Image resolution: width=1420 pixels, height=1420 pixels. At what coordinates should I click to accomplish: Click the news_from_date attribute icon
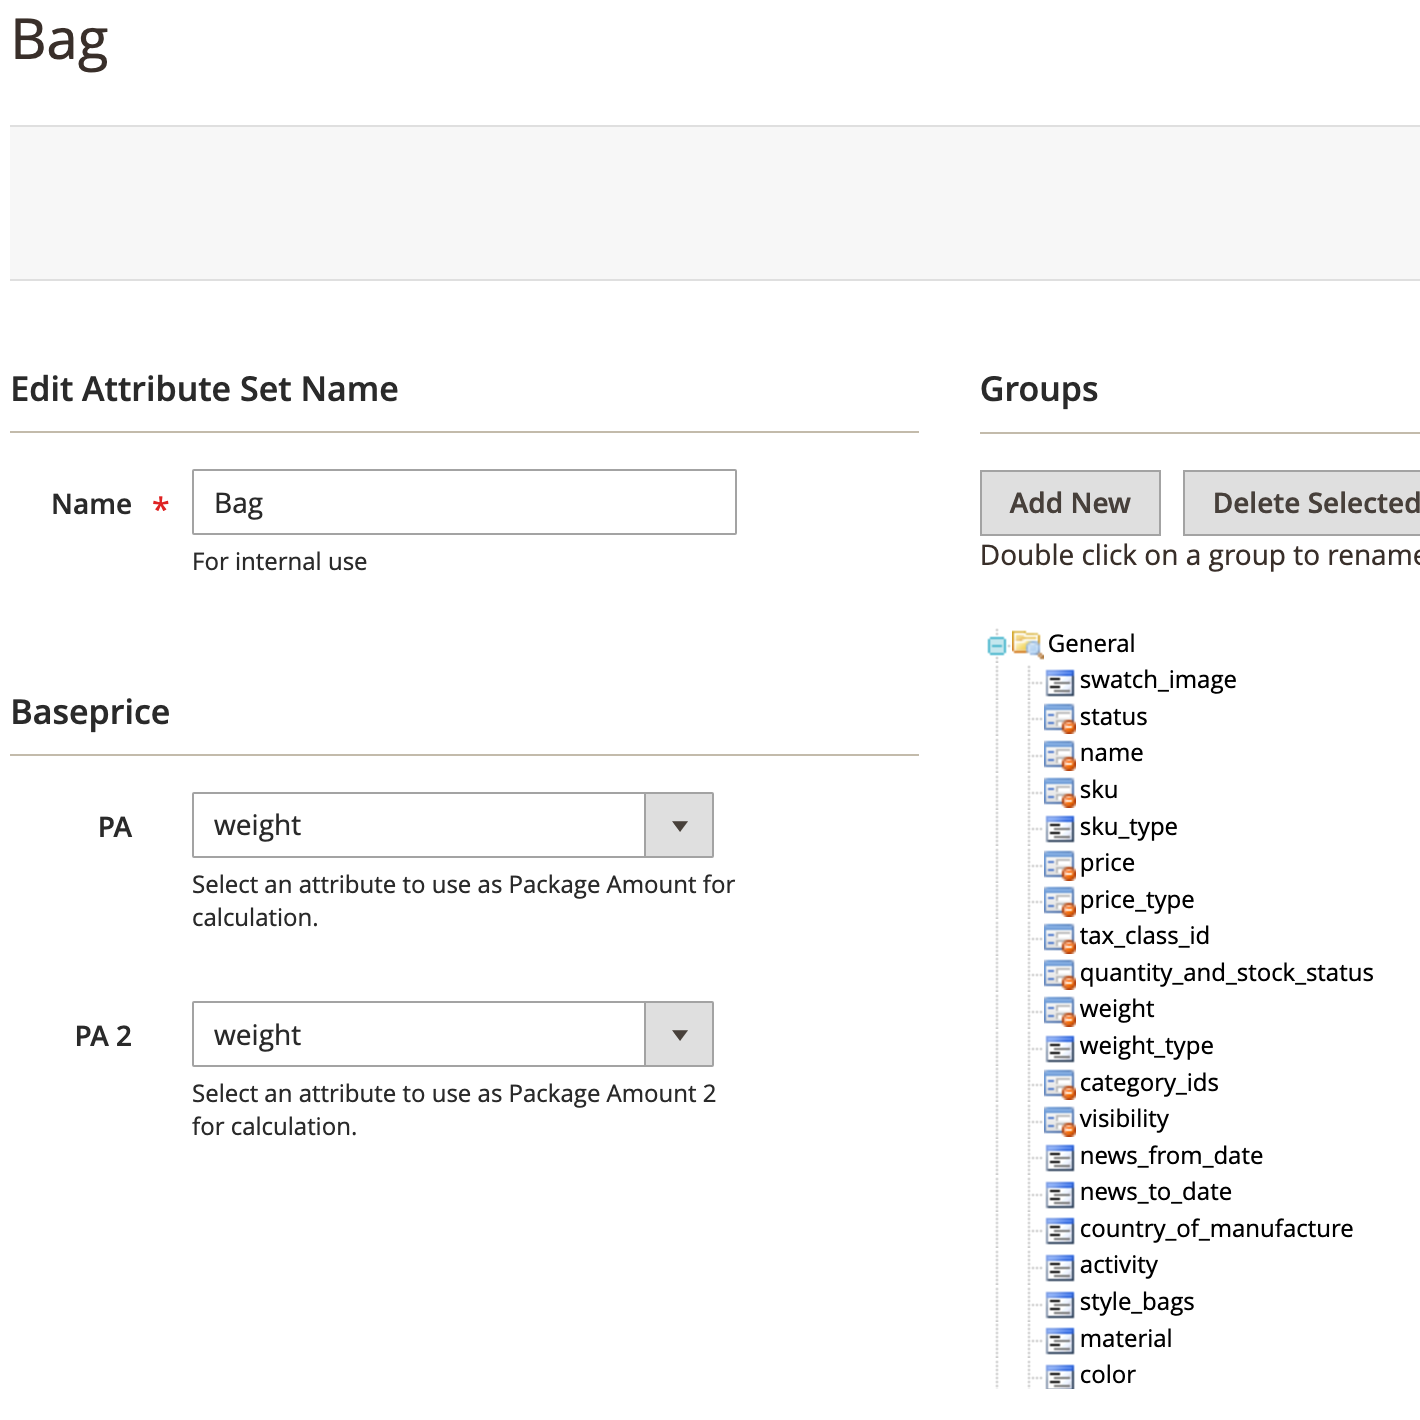pos(1059,1158)
